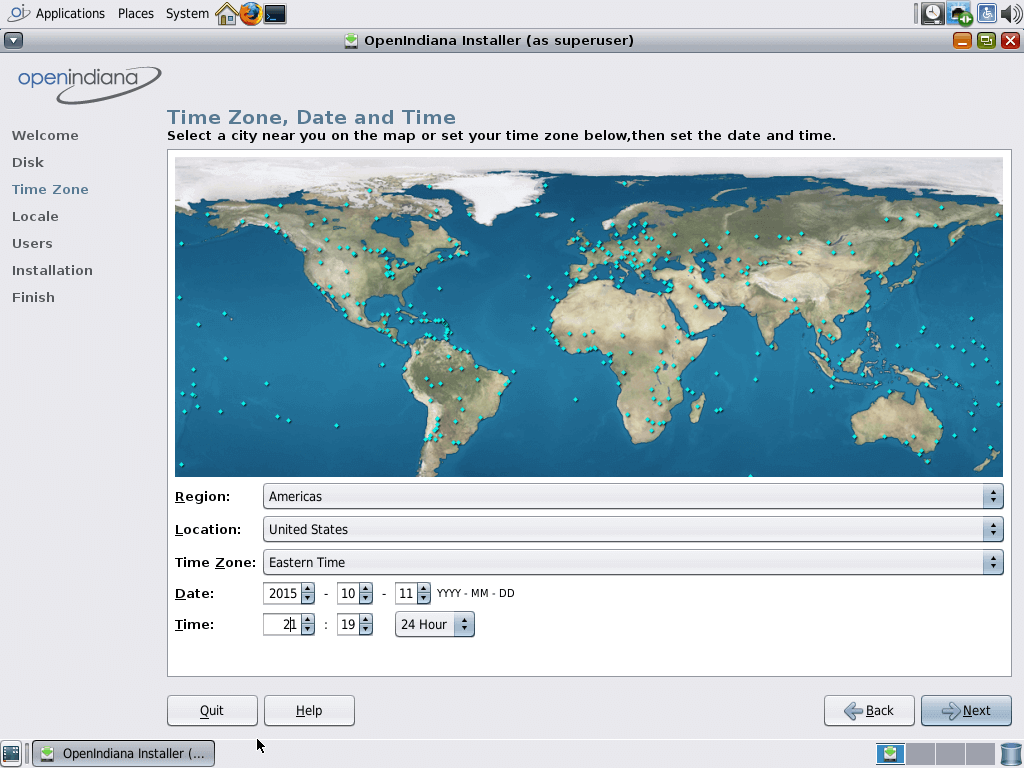Viewport: 1024px width, 768px height.
Task: Click the Installation step in the sidebar
Action: pyautogui.click(x=52, y=270)
